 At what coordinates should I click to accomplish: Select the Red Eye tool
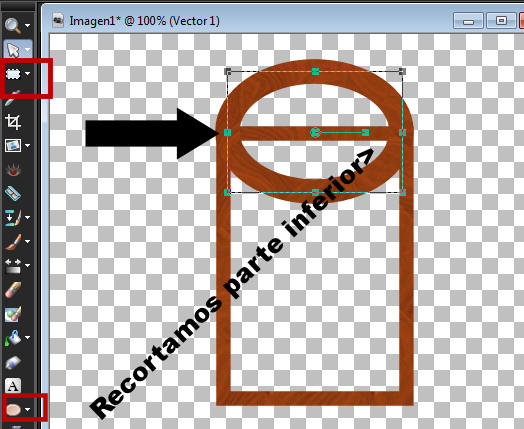click(13, 170)
